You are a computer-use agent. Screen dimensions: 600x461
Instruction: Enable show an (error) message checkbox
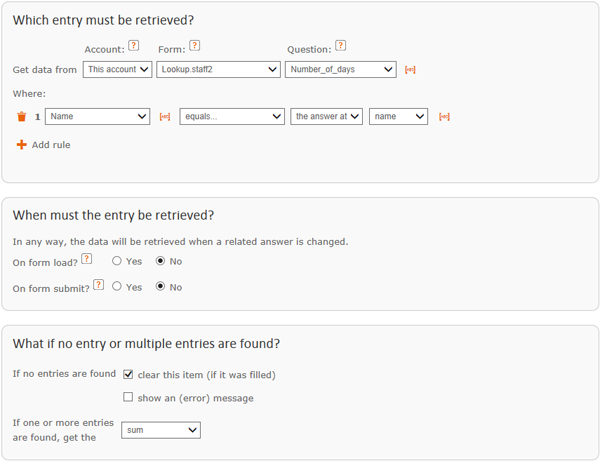(128, 397)
